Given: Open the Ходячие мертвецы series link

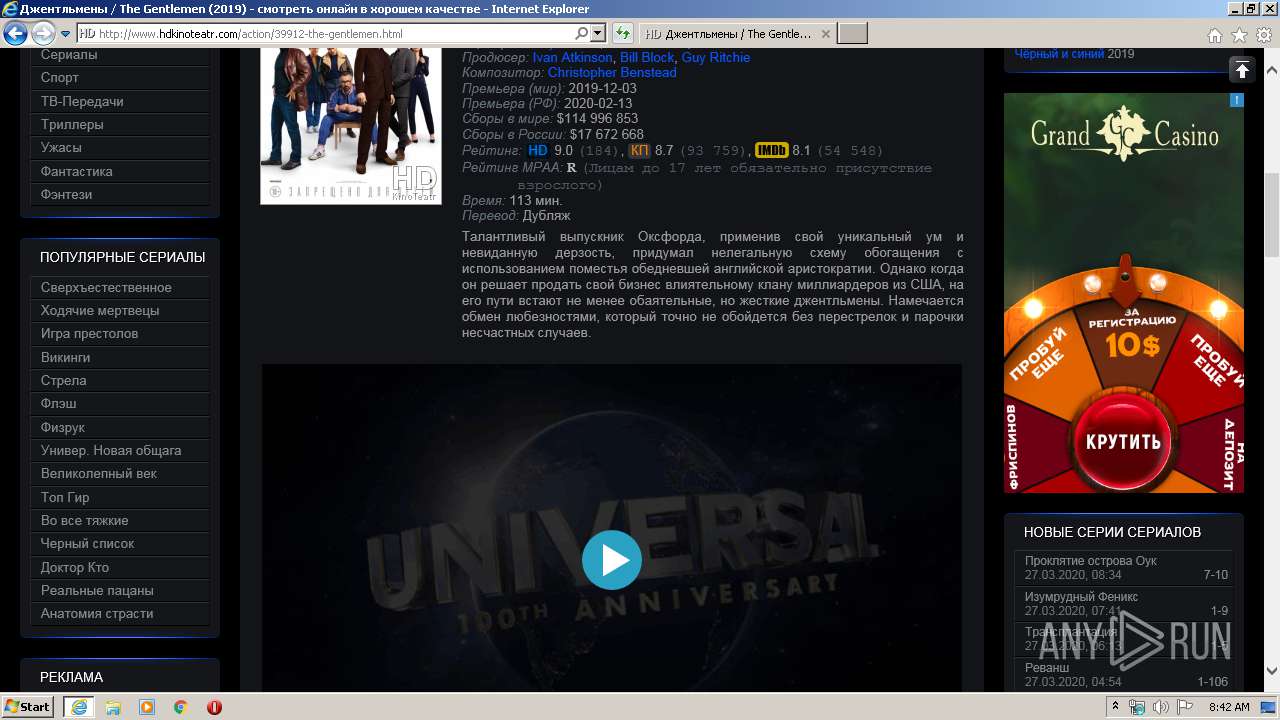Looking at the screenshot, I should [120, 310].
